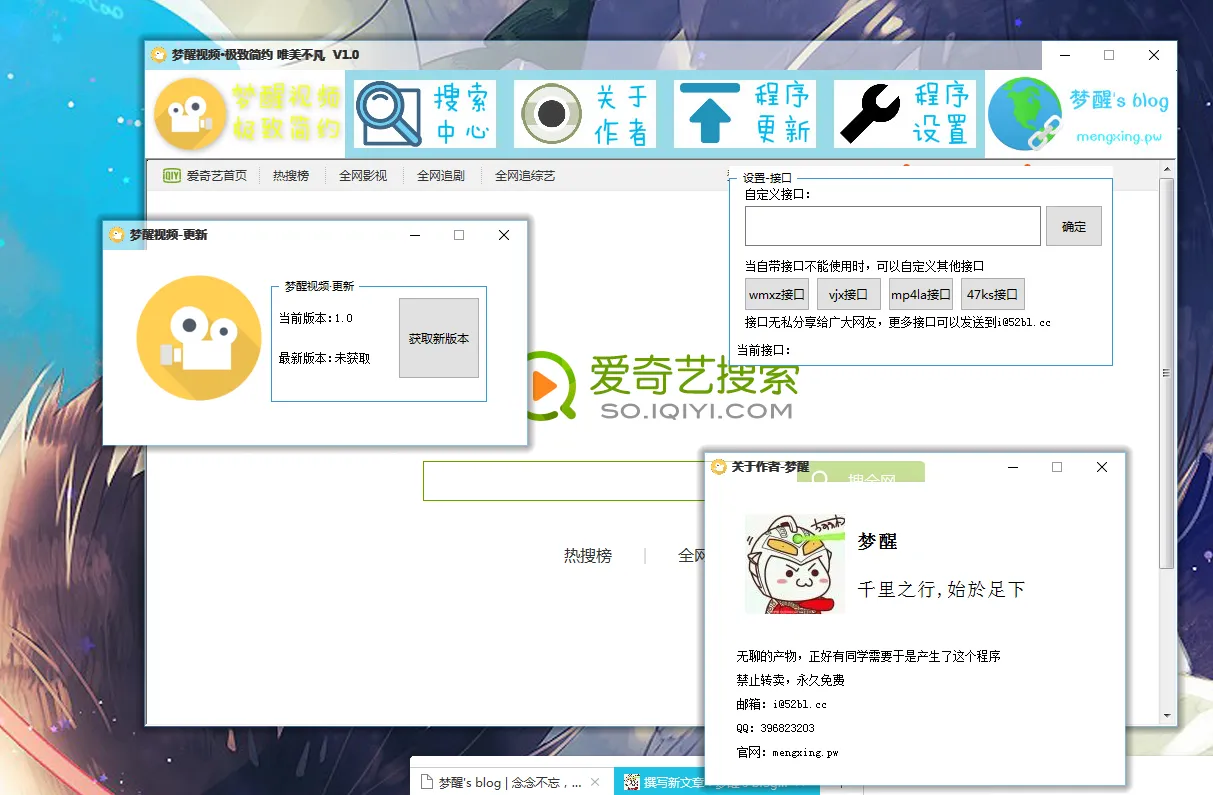This screenshot has height=795, width=1213.
Task: Click the iQIYI green logo in navigation bar
Action: (x=171, y=176)
